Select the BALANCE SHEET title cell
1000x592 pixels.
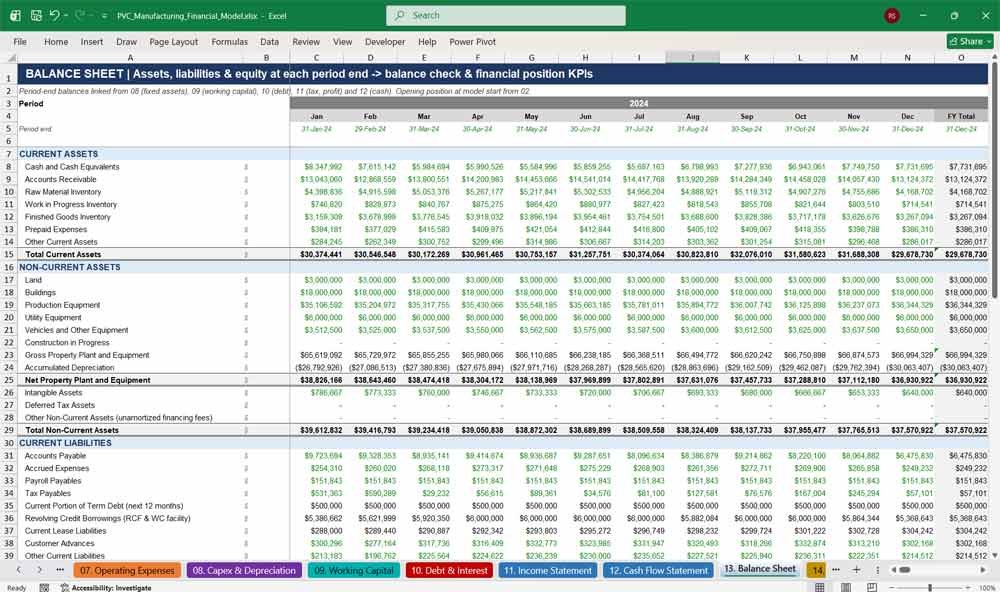click(x=503, y=74)
